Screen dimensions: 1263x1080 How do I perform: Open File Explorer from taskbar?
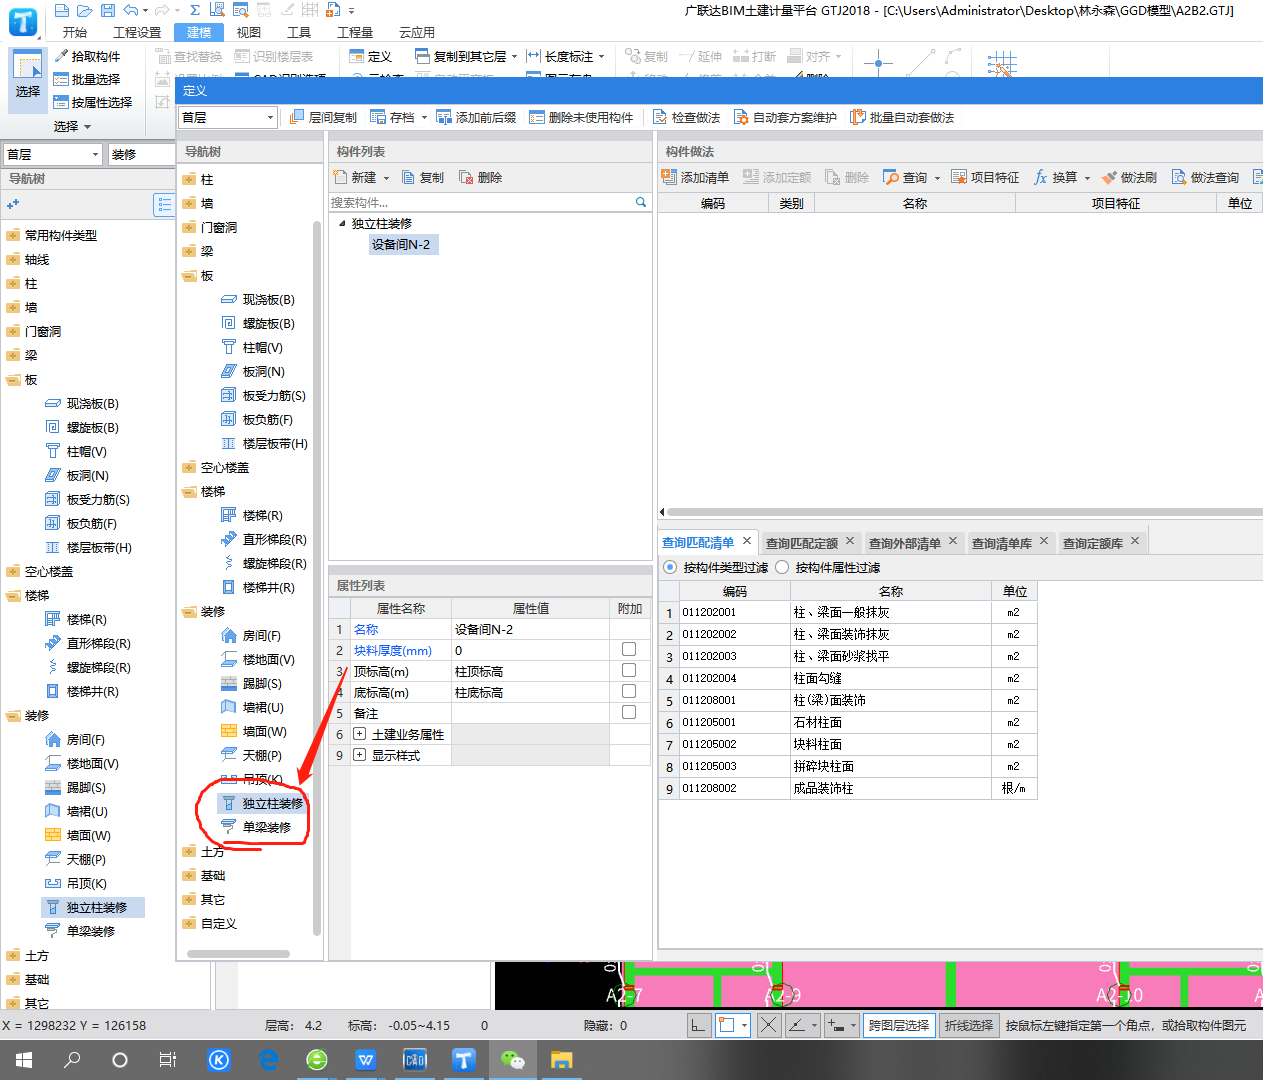point(561,1060)
